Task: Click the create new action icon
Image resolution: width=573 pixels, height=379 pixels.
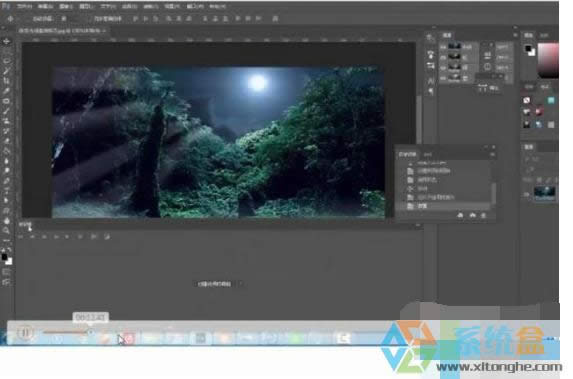Action: point(473,216)
